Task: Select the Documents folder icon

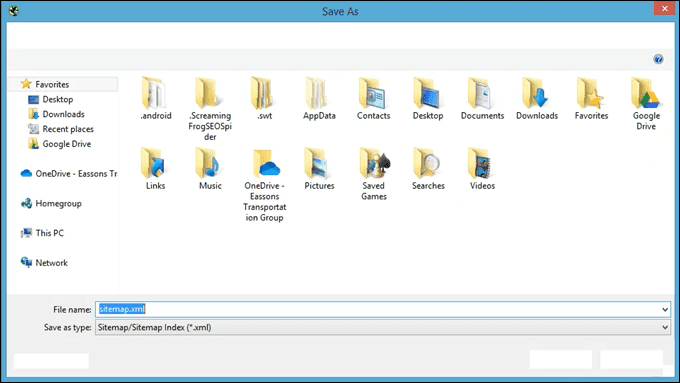Action: tap(482, 93)
